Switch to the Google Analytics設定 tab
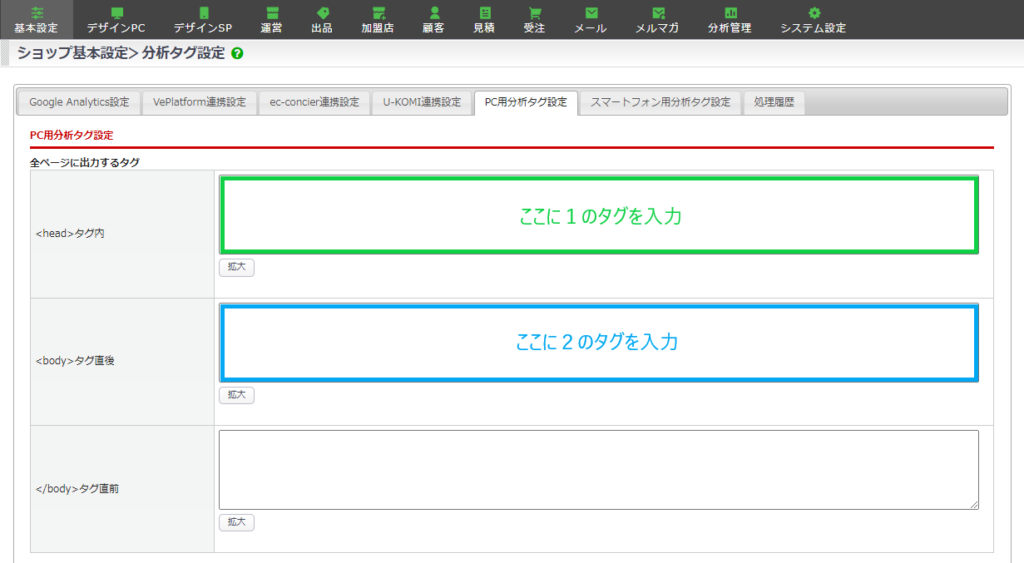 [79, 102]
